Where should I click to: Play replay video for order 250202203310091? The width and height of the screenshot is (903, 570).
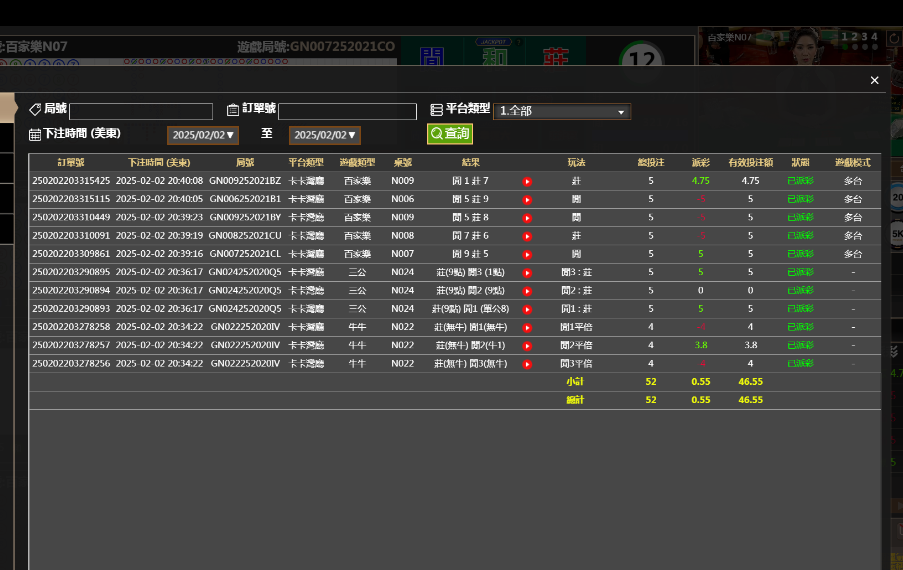[x=527, y=236]
